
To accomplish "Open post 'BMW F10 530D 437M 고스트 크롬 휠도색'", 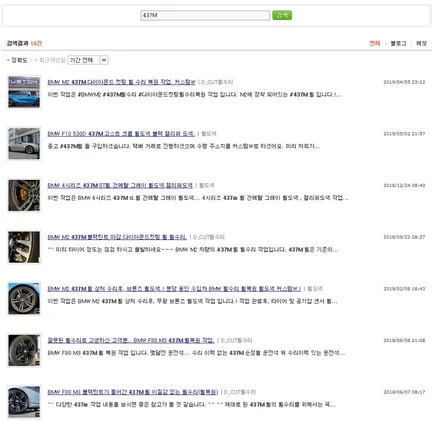I will 121,134.
